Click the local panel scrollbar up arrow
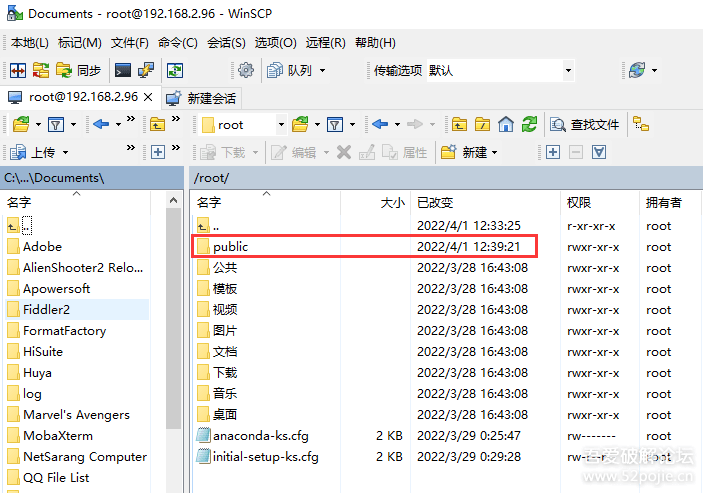The width and height of the screenshot is (703, 493). 174,200
